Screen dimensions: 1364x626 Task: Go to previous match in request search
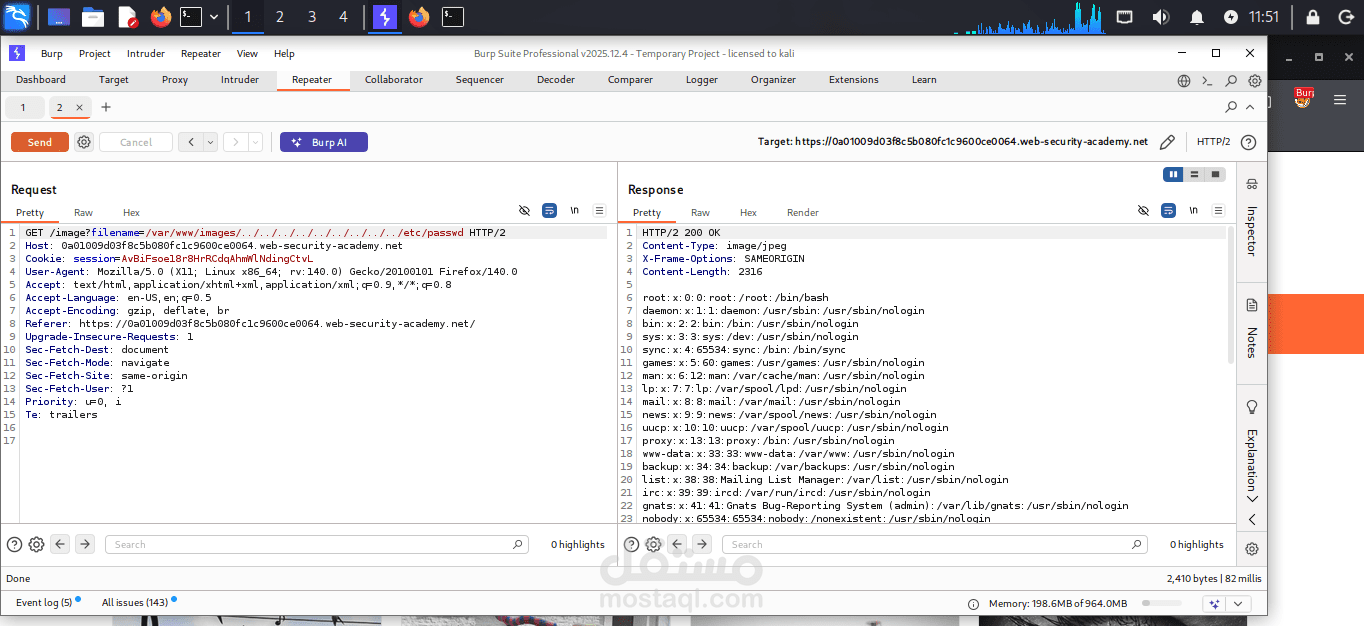60,544
